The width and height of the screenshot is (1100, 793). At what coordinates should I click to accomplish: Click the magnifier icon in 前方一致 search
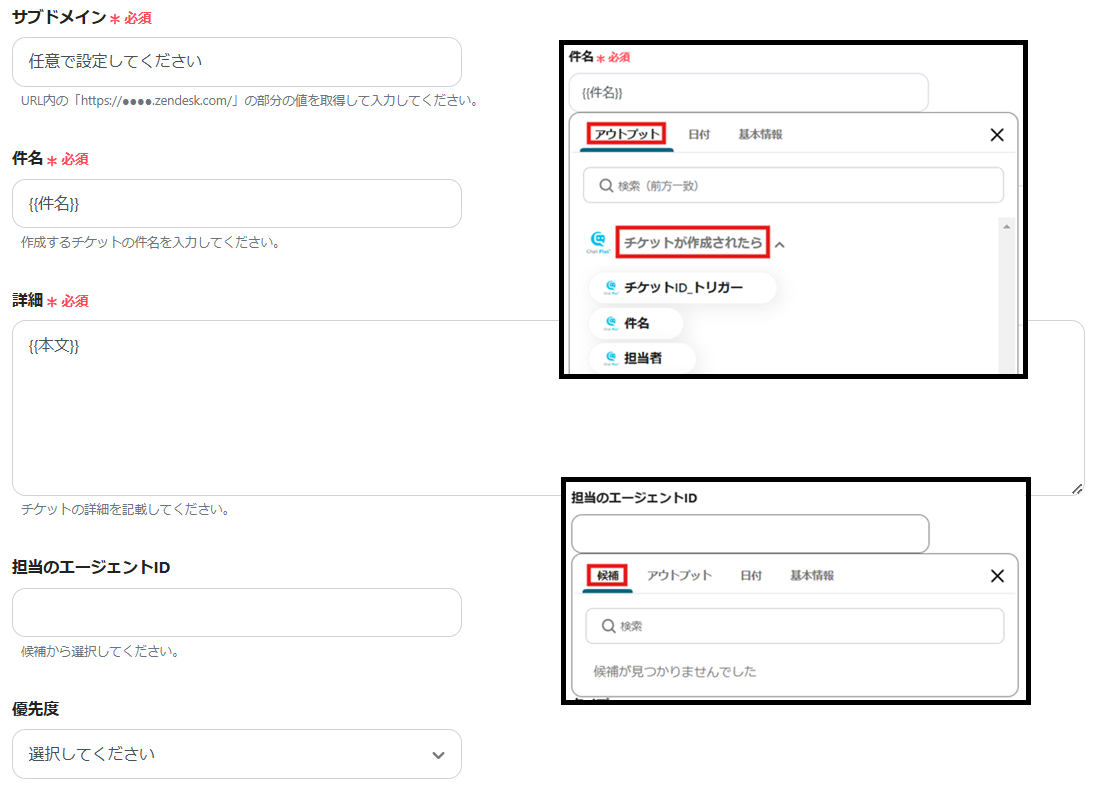click(606, 185)
